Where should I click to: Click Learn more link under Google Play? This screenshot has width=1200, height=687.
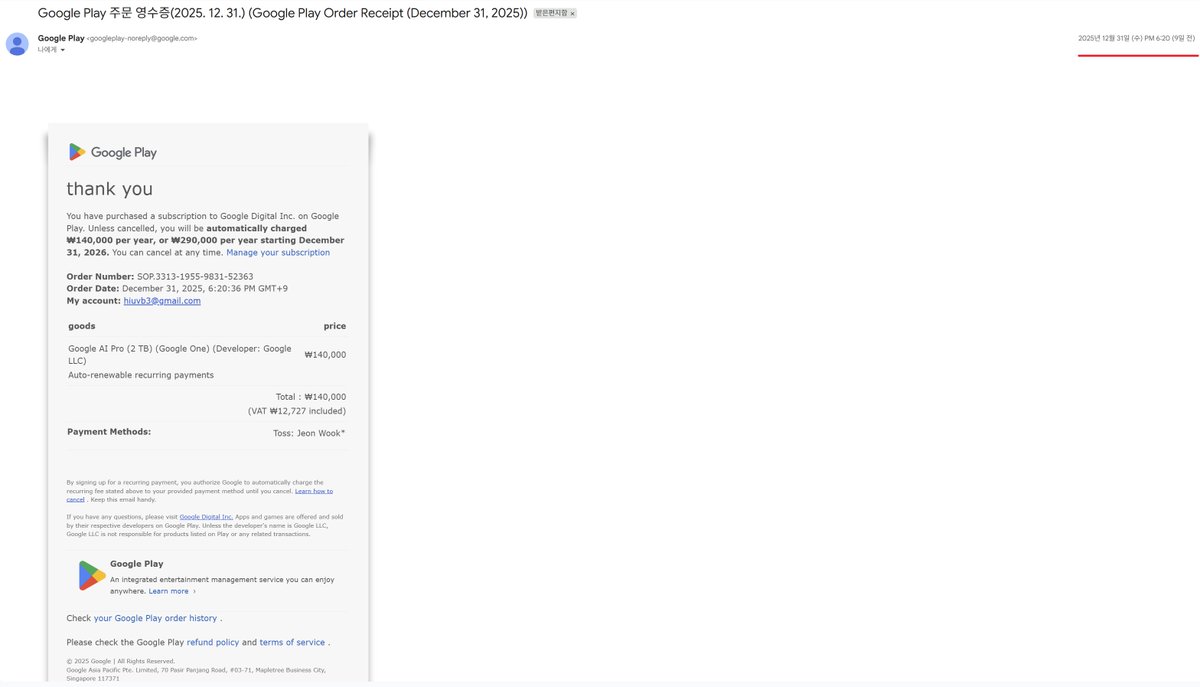point(172,591)
